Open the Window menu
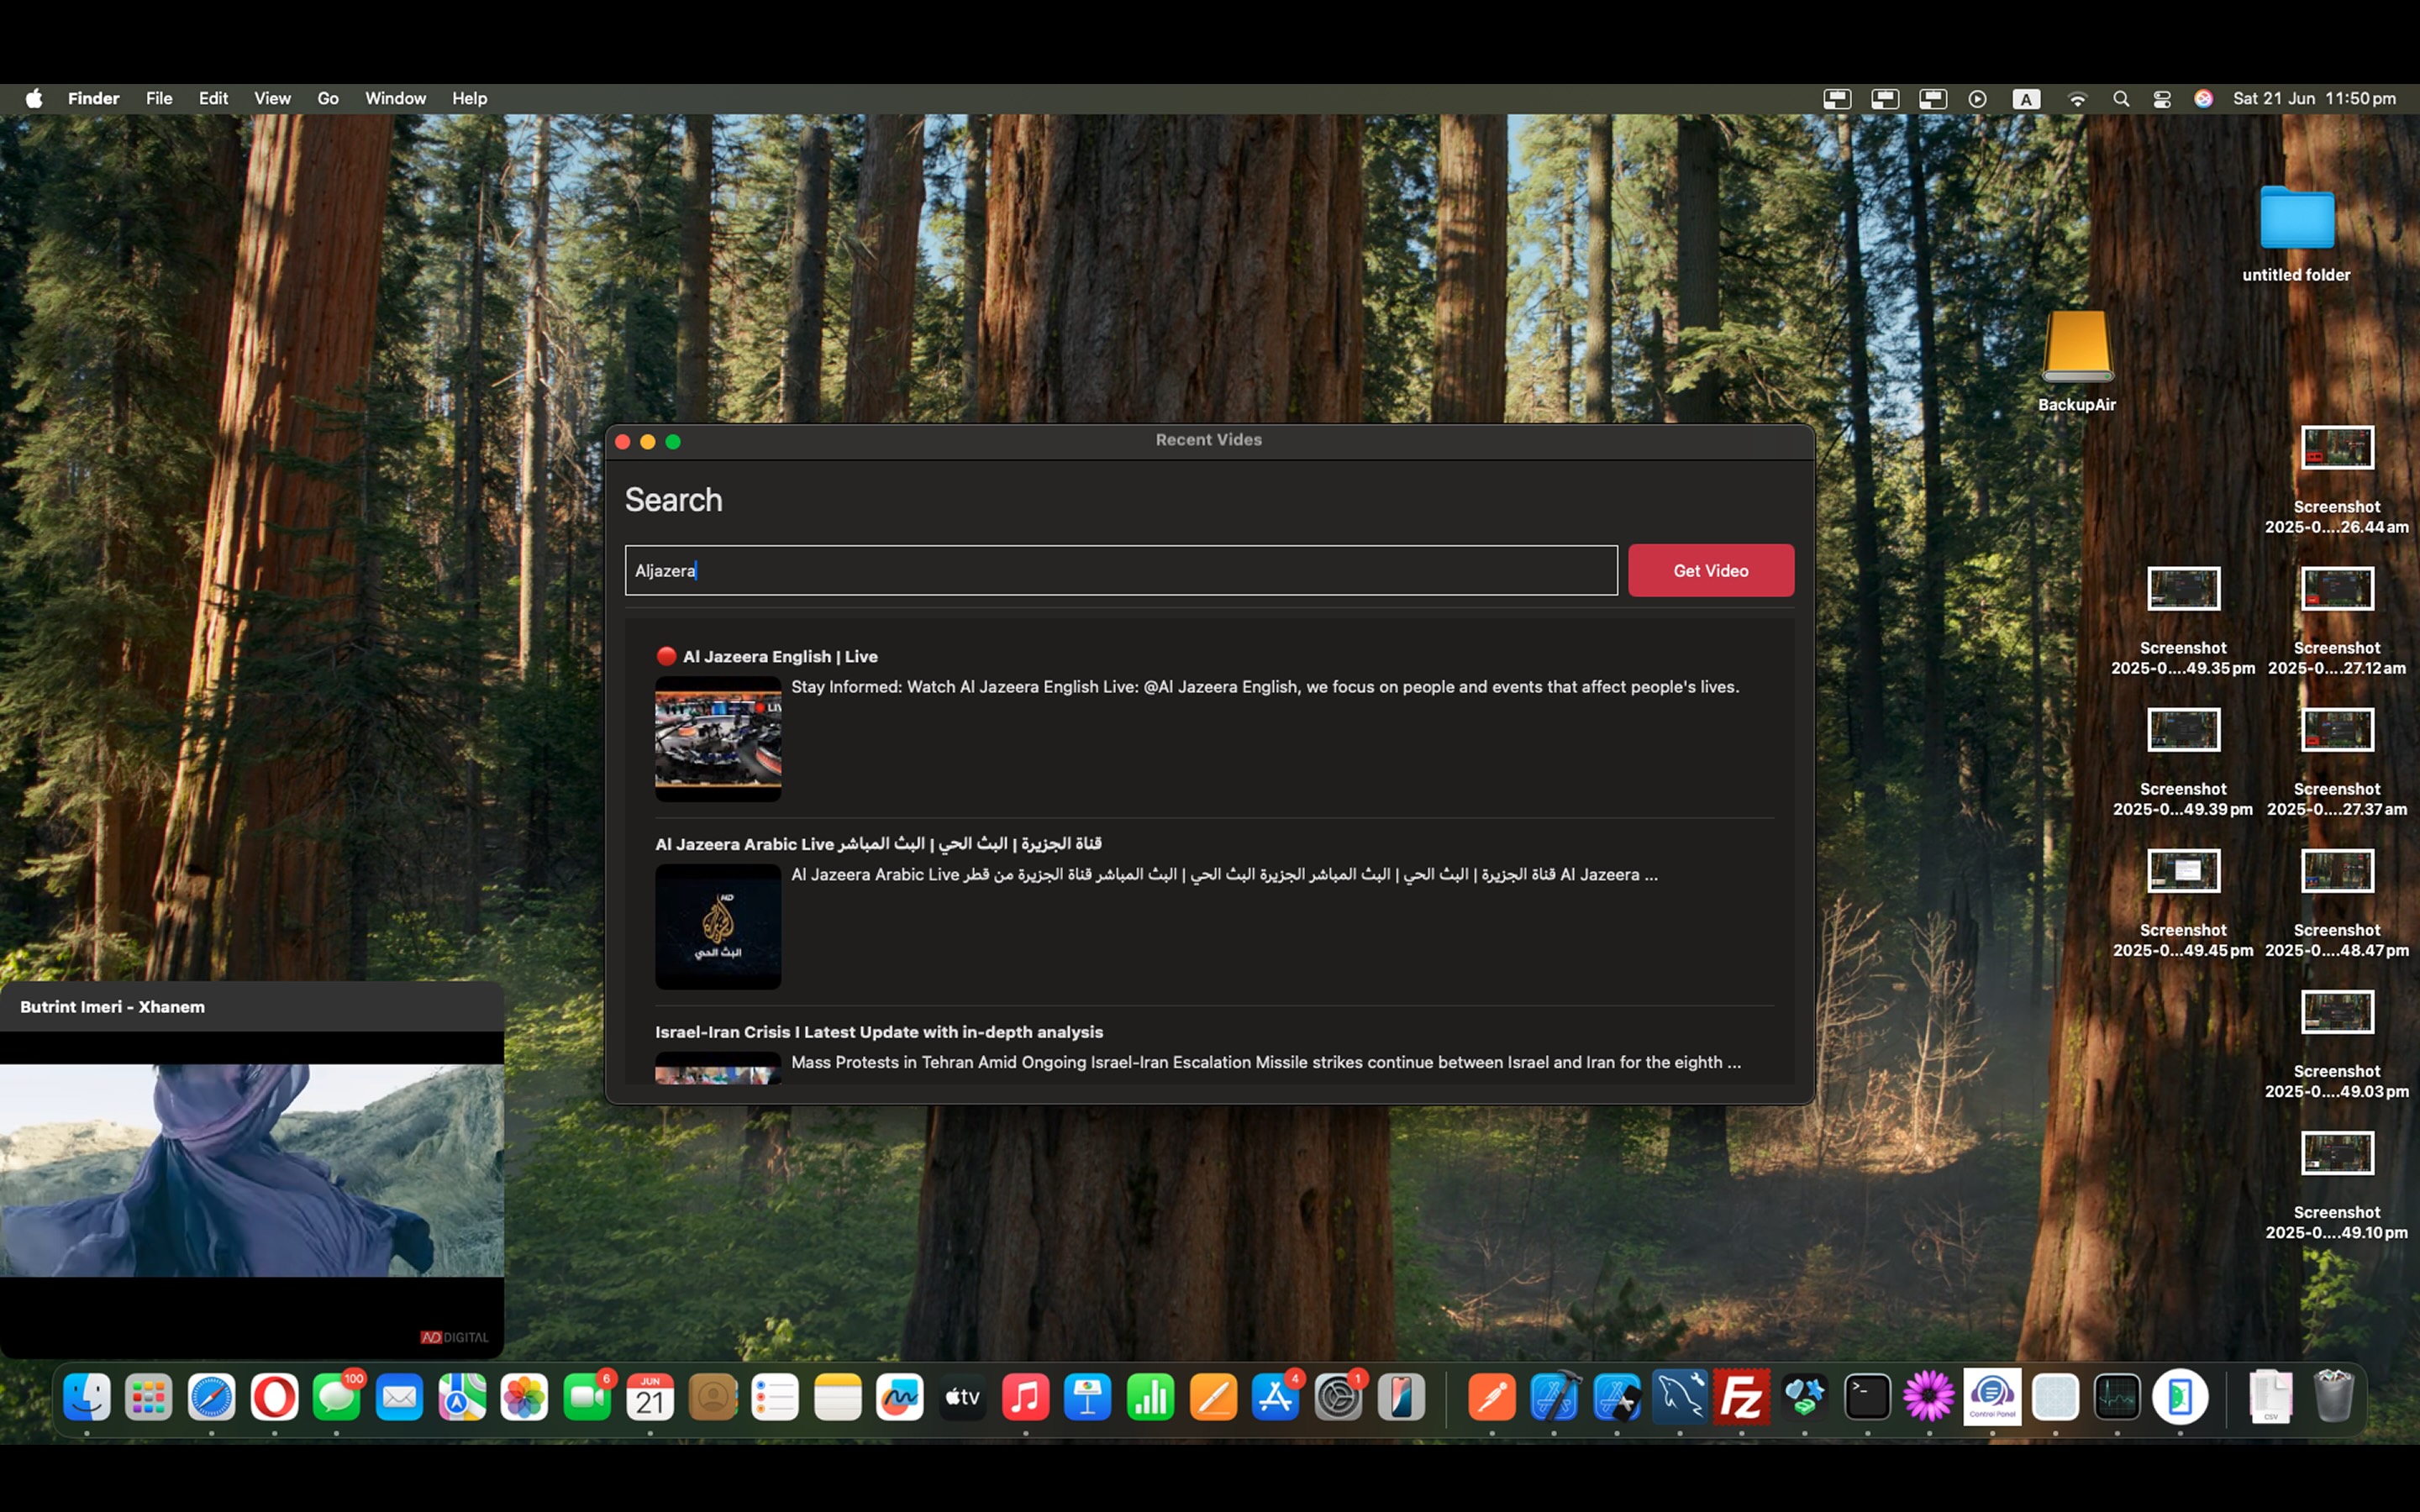The image size is (2420, 1512). coord(395,98)
